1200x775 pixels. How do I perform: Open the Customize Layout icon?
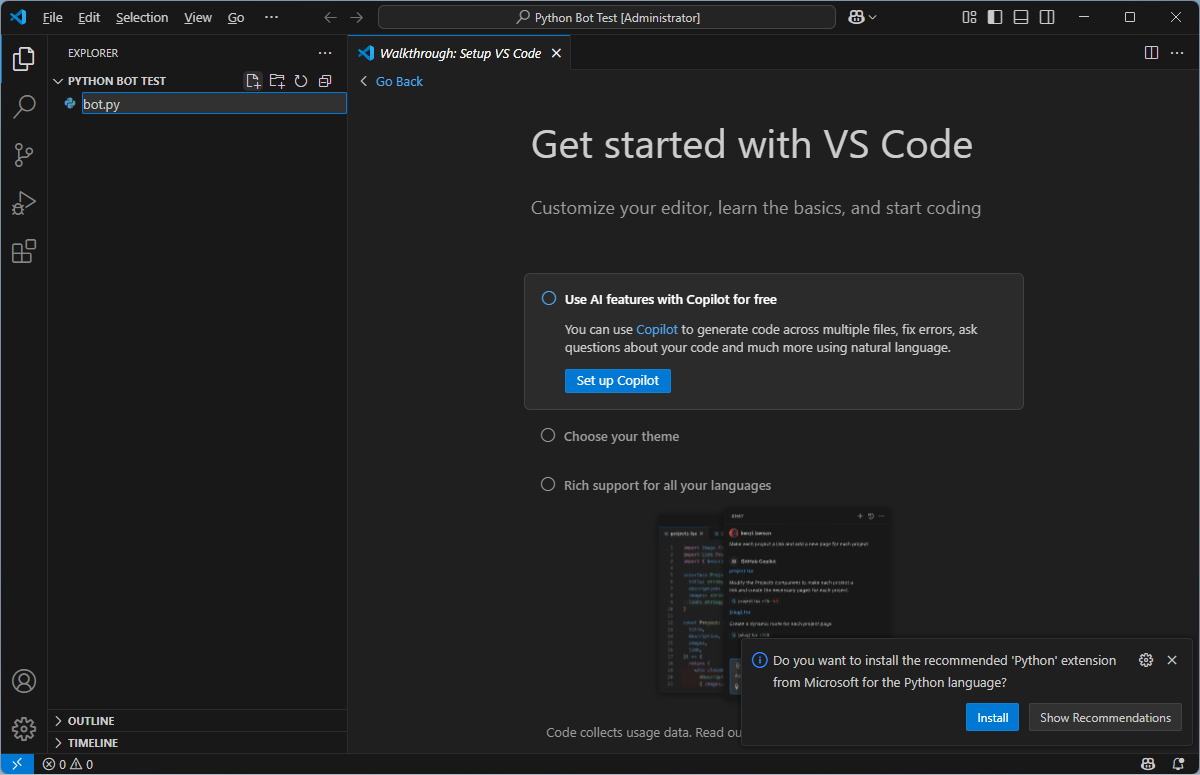969,17
